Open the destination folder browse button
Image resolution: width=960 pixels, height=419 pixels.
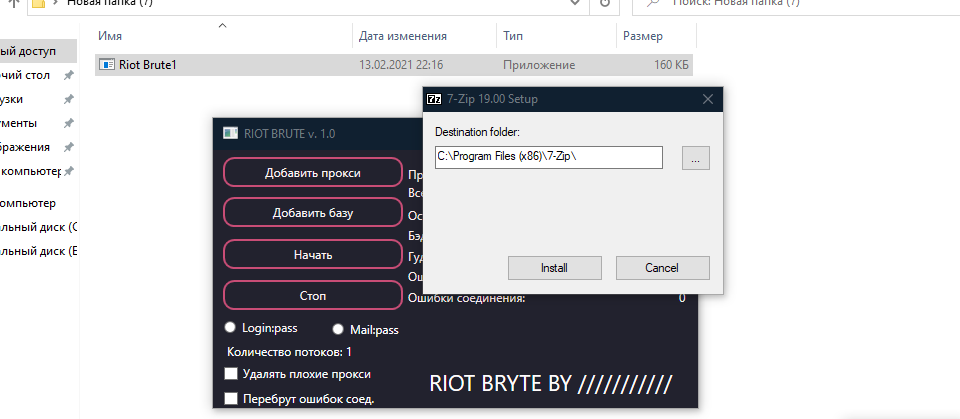pos(696,158)
